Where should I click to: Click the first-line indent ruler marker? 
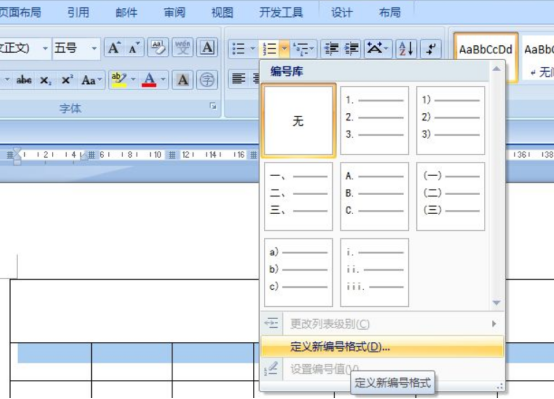[x=17, y=151]
